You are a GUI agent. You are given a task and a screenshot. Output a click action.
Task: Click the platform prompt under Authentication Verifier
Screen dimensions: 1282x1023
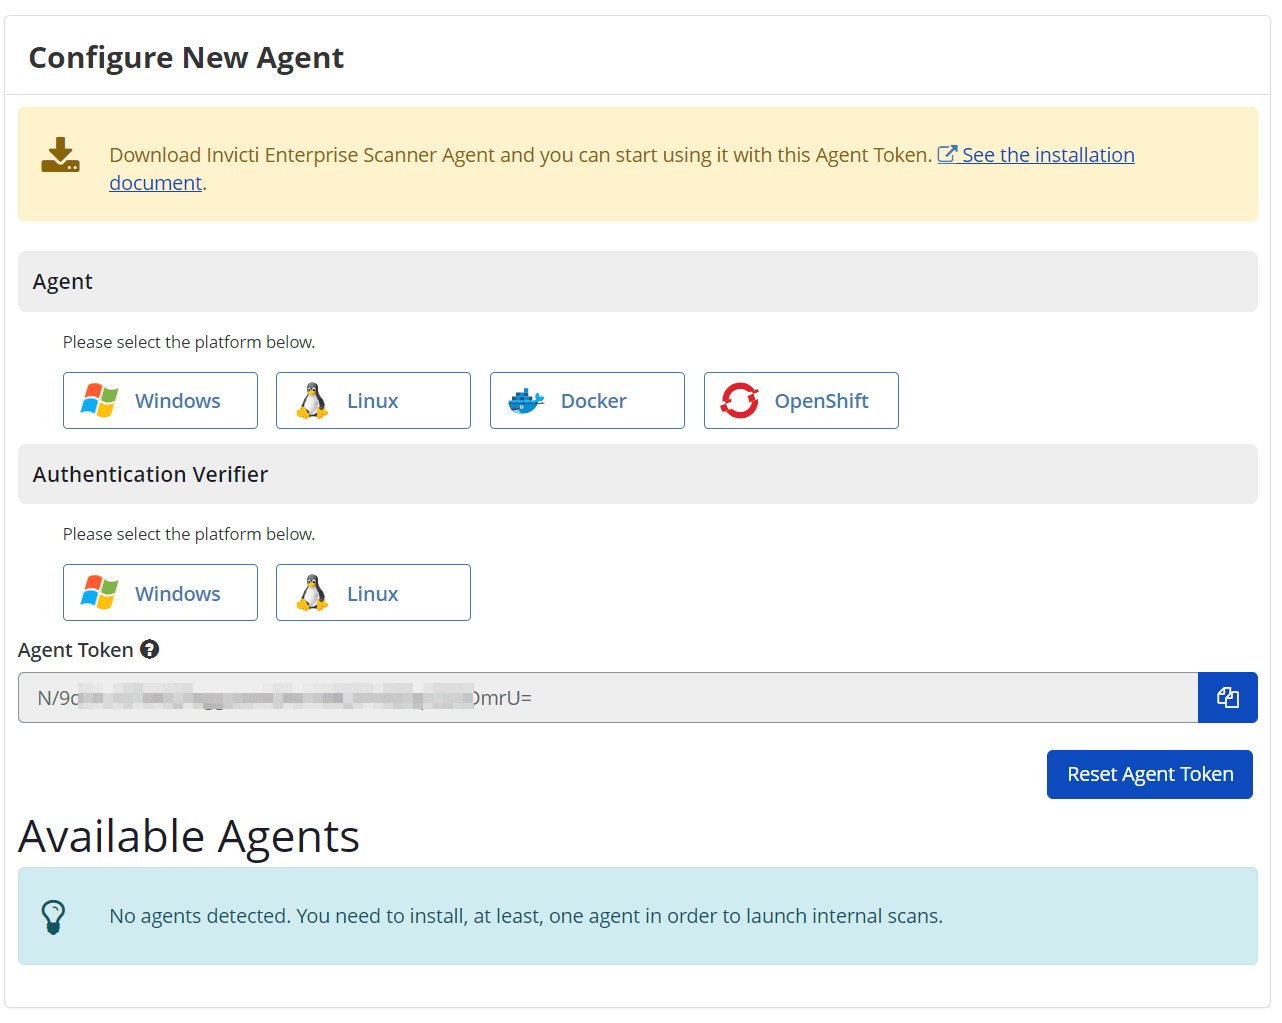click(x=189, y=534)
